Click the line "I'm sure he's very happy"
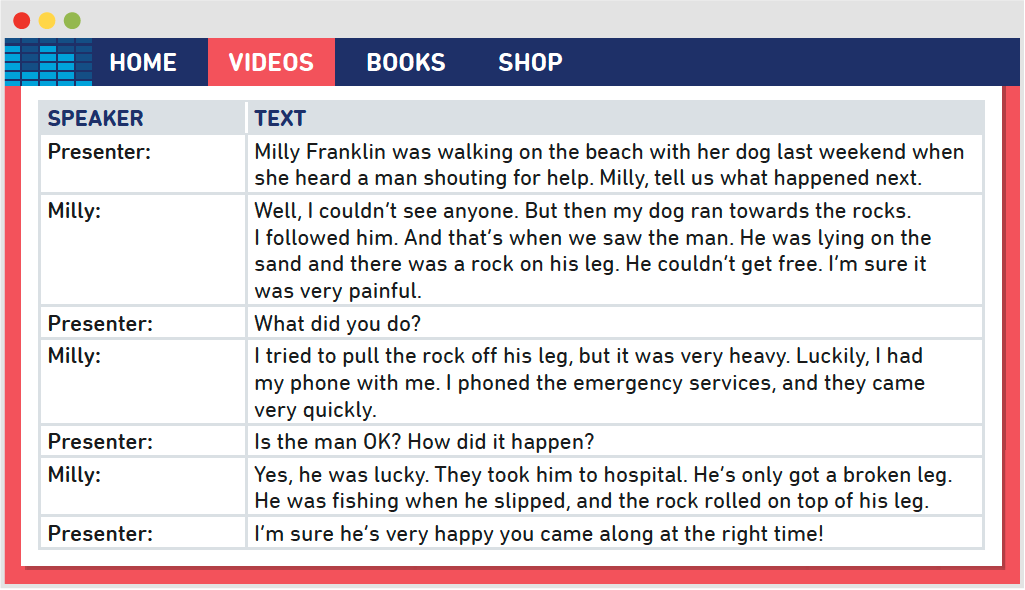The height and width of the screenshot is (590, 1025). (x=539, y=533)
